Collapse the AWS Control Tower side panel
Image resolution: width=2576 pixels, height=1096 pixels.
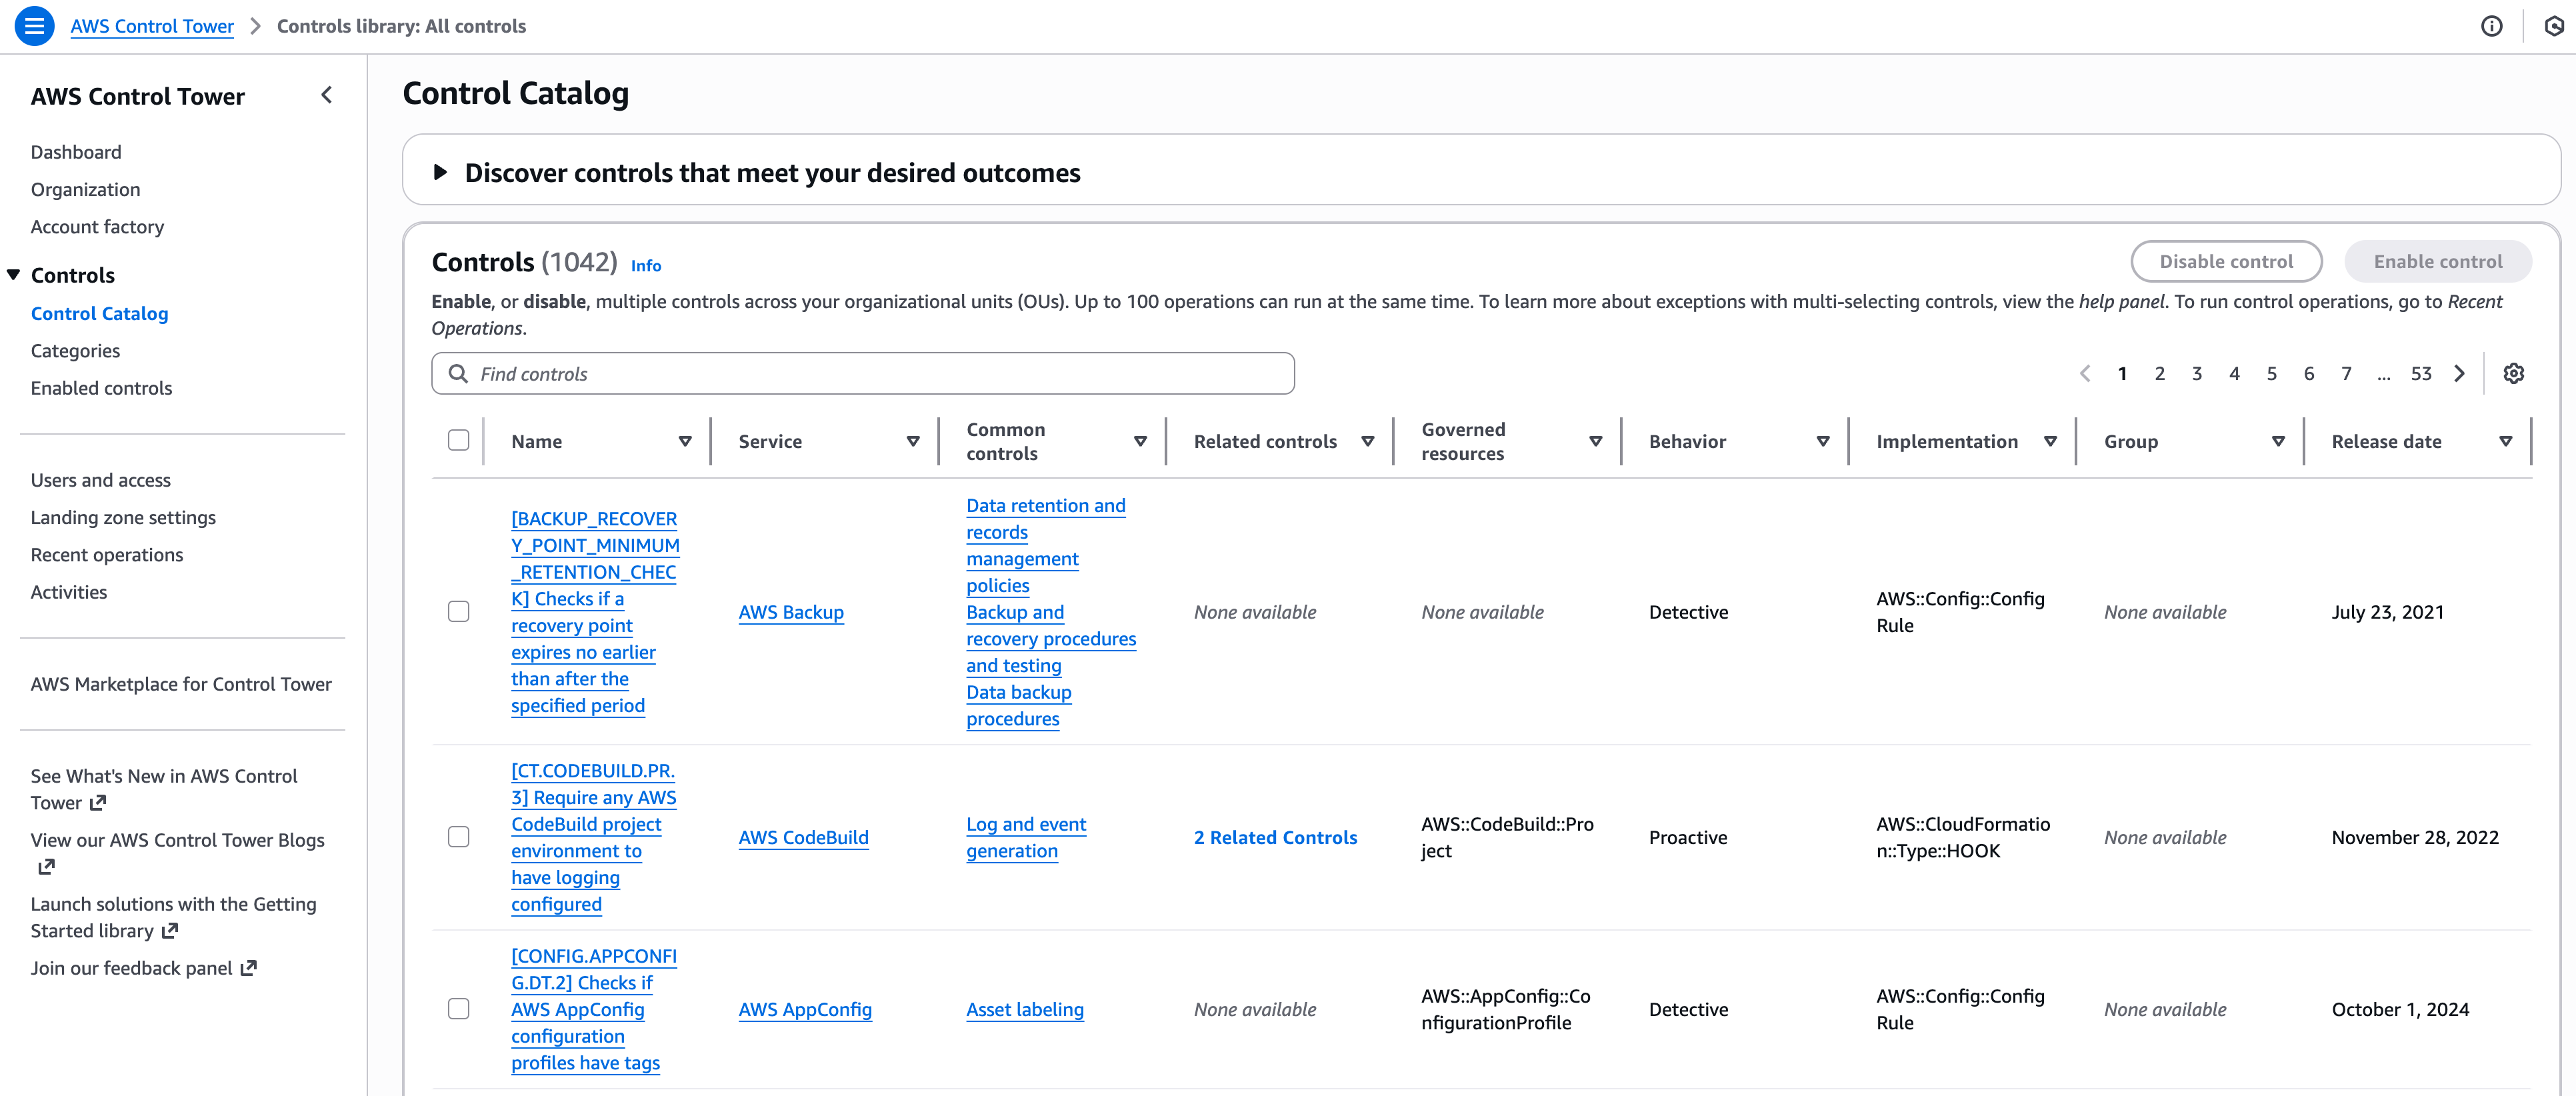326,95
